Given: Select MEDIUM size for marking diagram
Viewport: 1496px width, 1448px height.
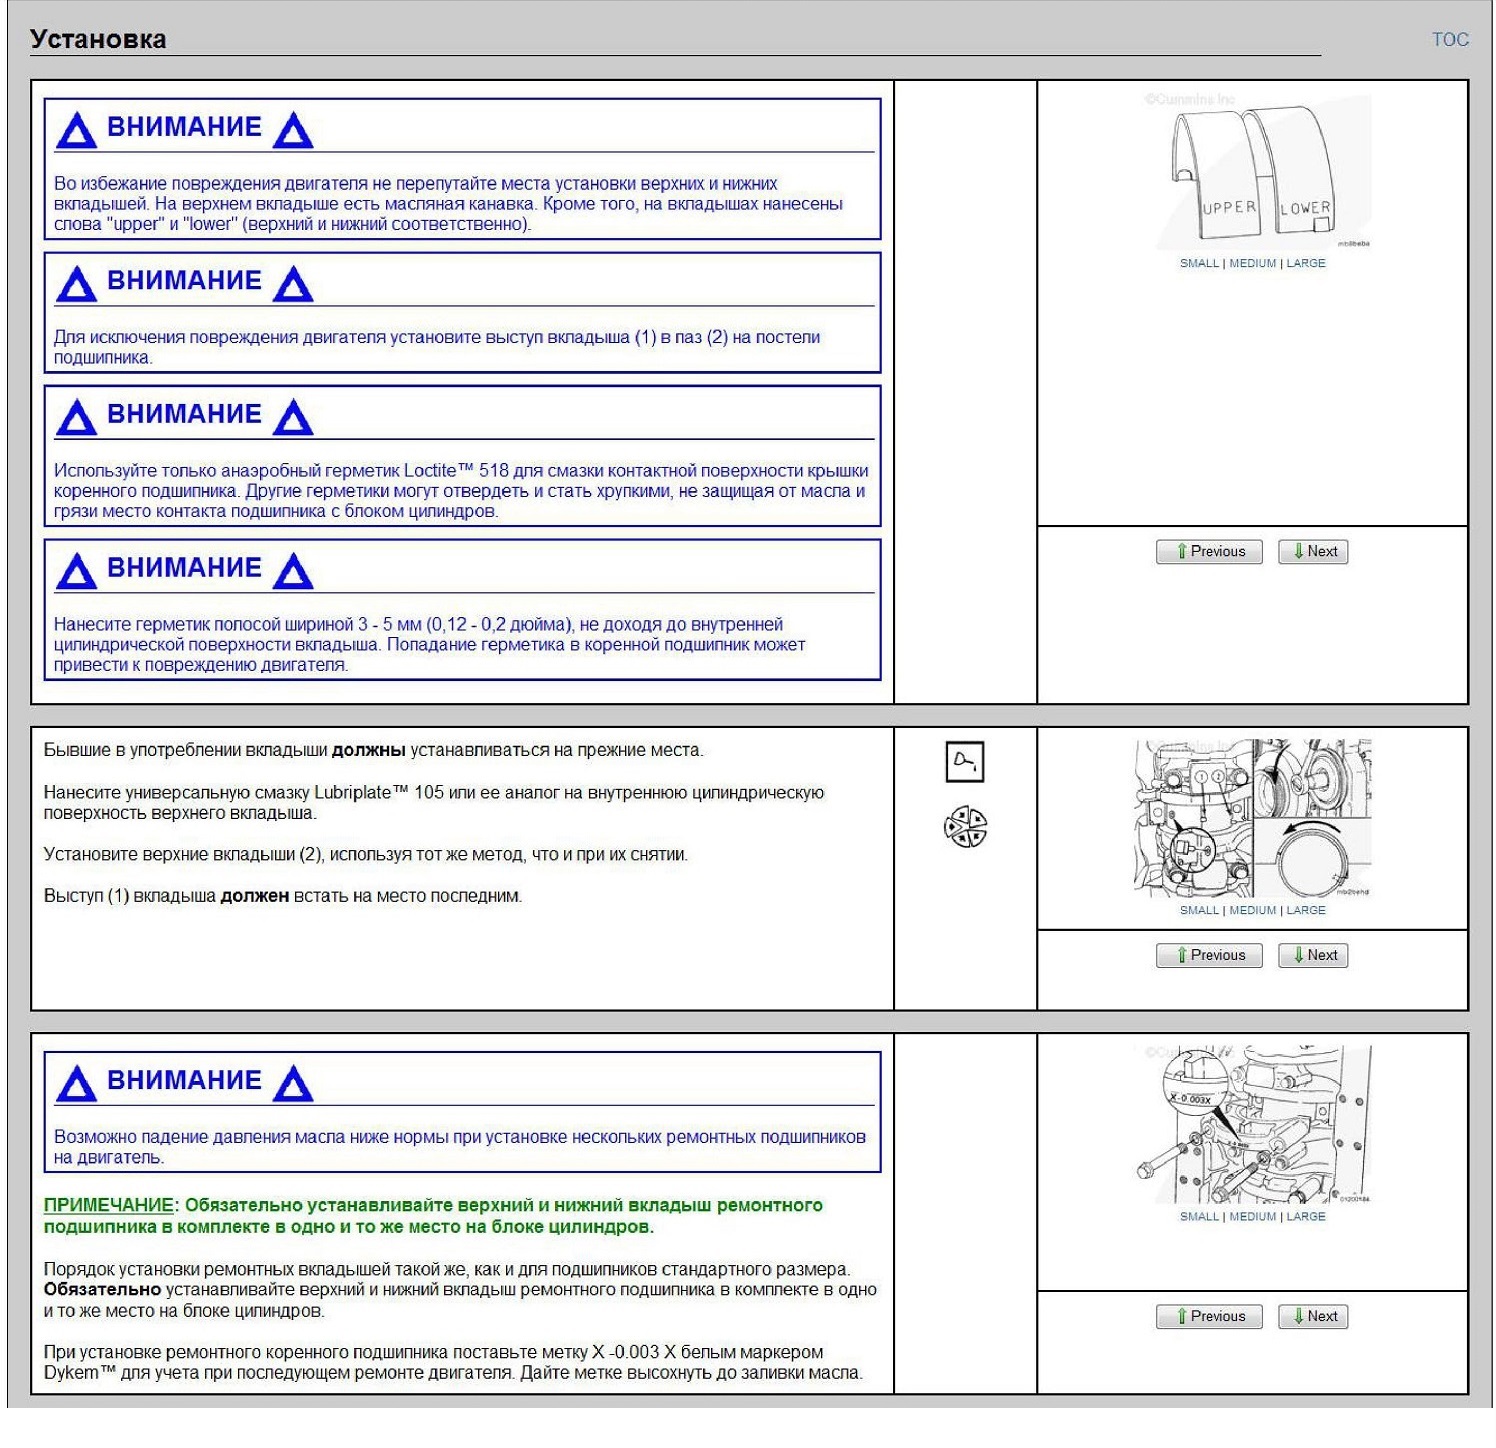Looking at the screenshot, I should (x=1252, y=1216).
